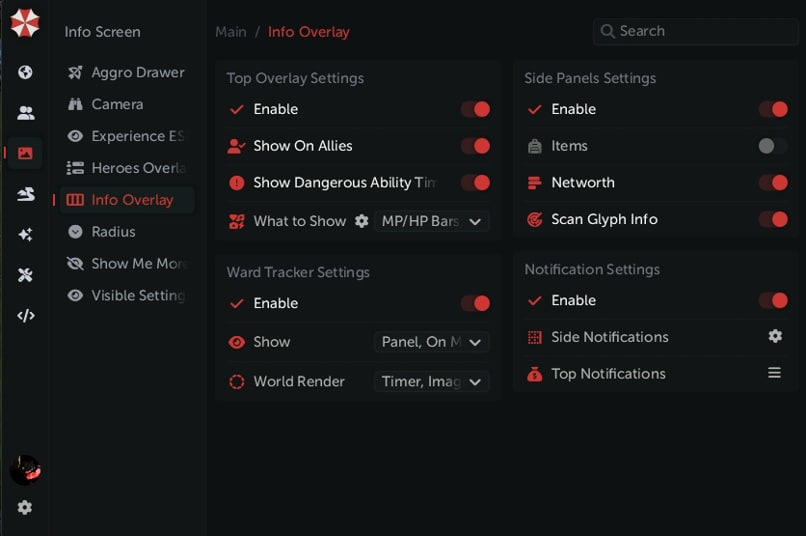806x536 pixels.
Task: Expand the World Render dropdown
Action: coord(432,382)
